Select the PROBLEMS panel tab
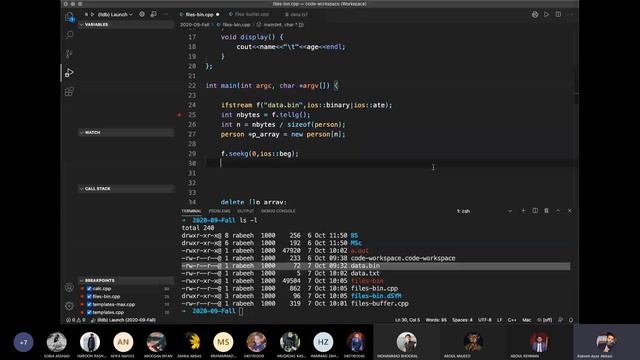The image size is (640, 360). (x=220, y=211)
